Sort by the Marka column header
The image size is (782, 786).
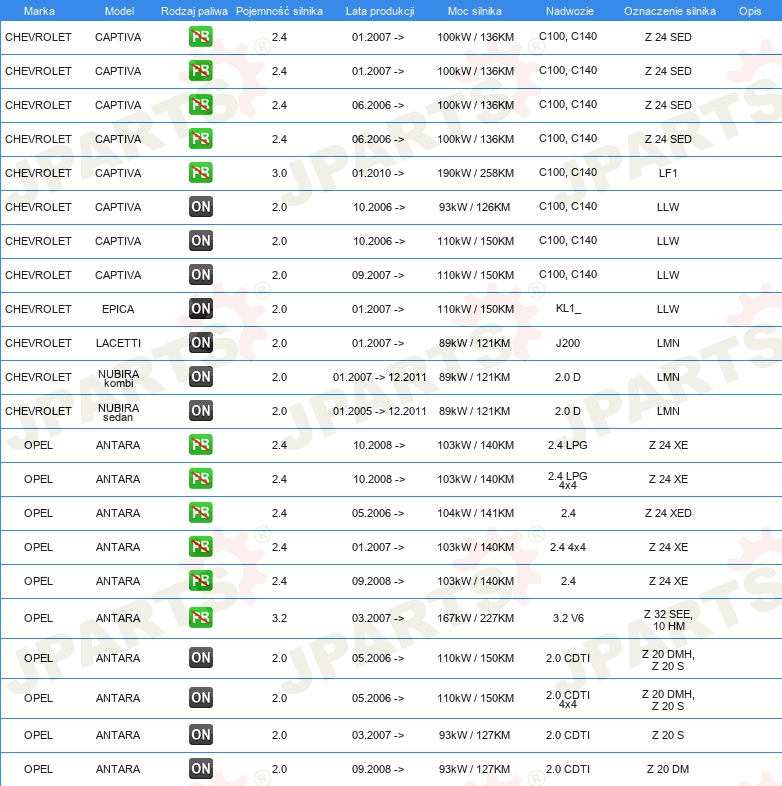(x=38, y=11)
